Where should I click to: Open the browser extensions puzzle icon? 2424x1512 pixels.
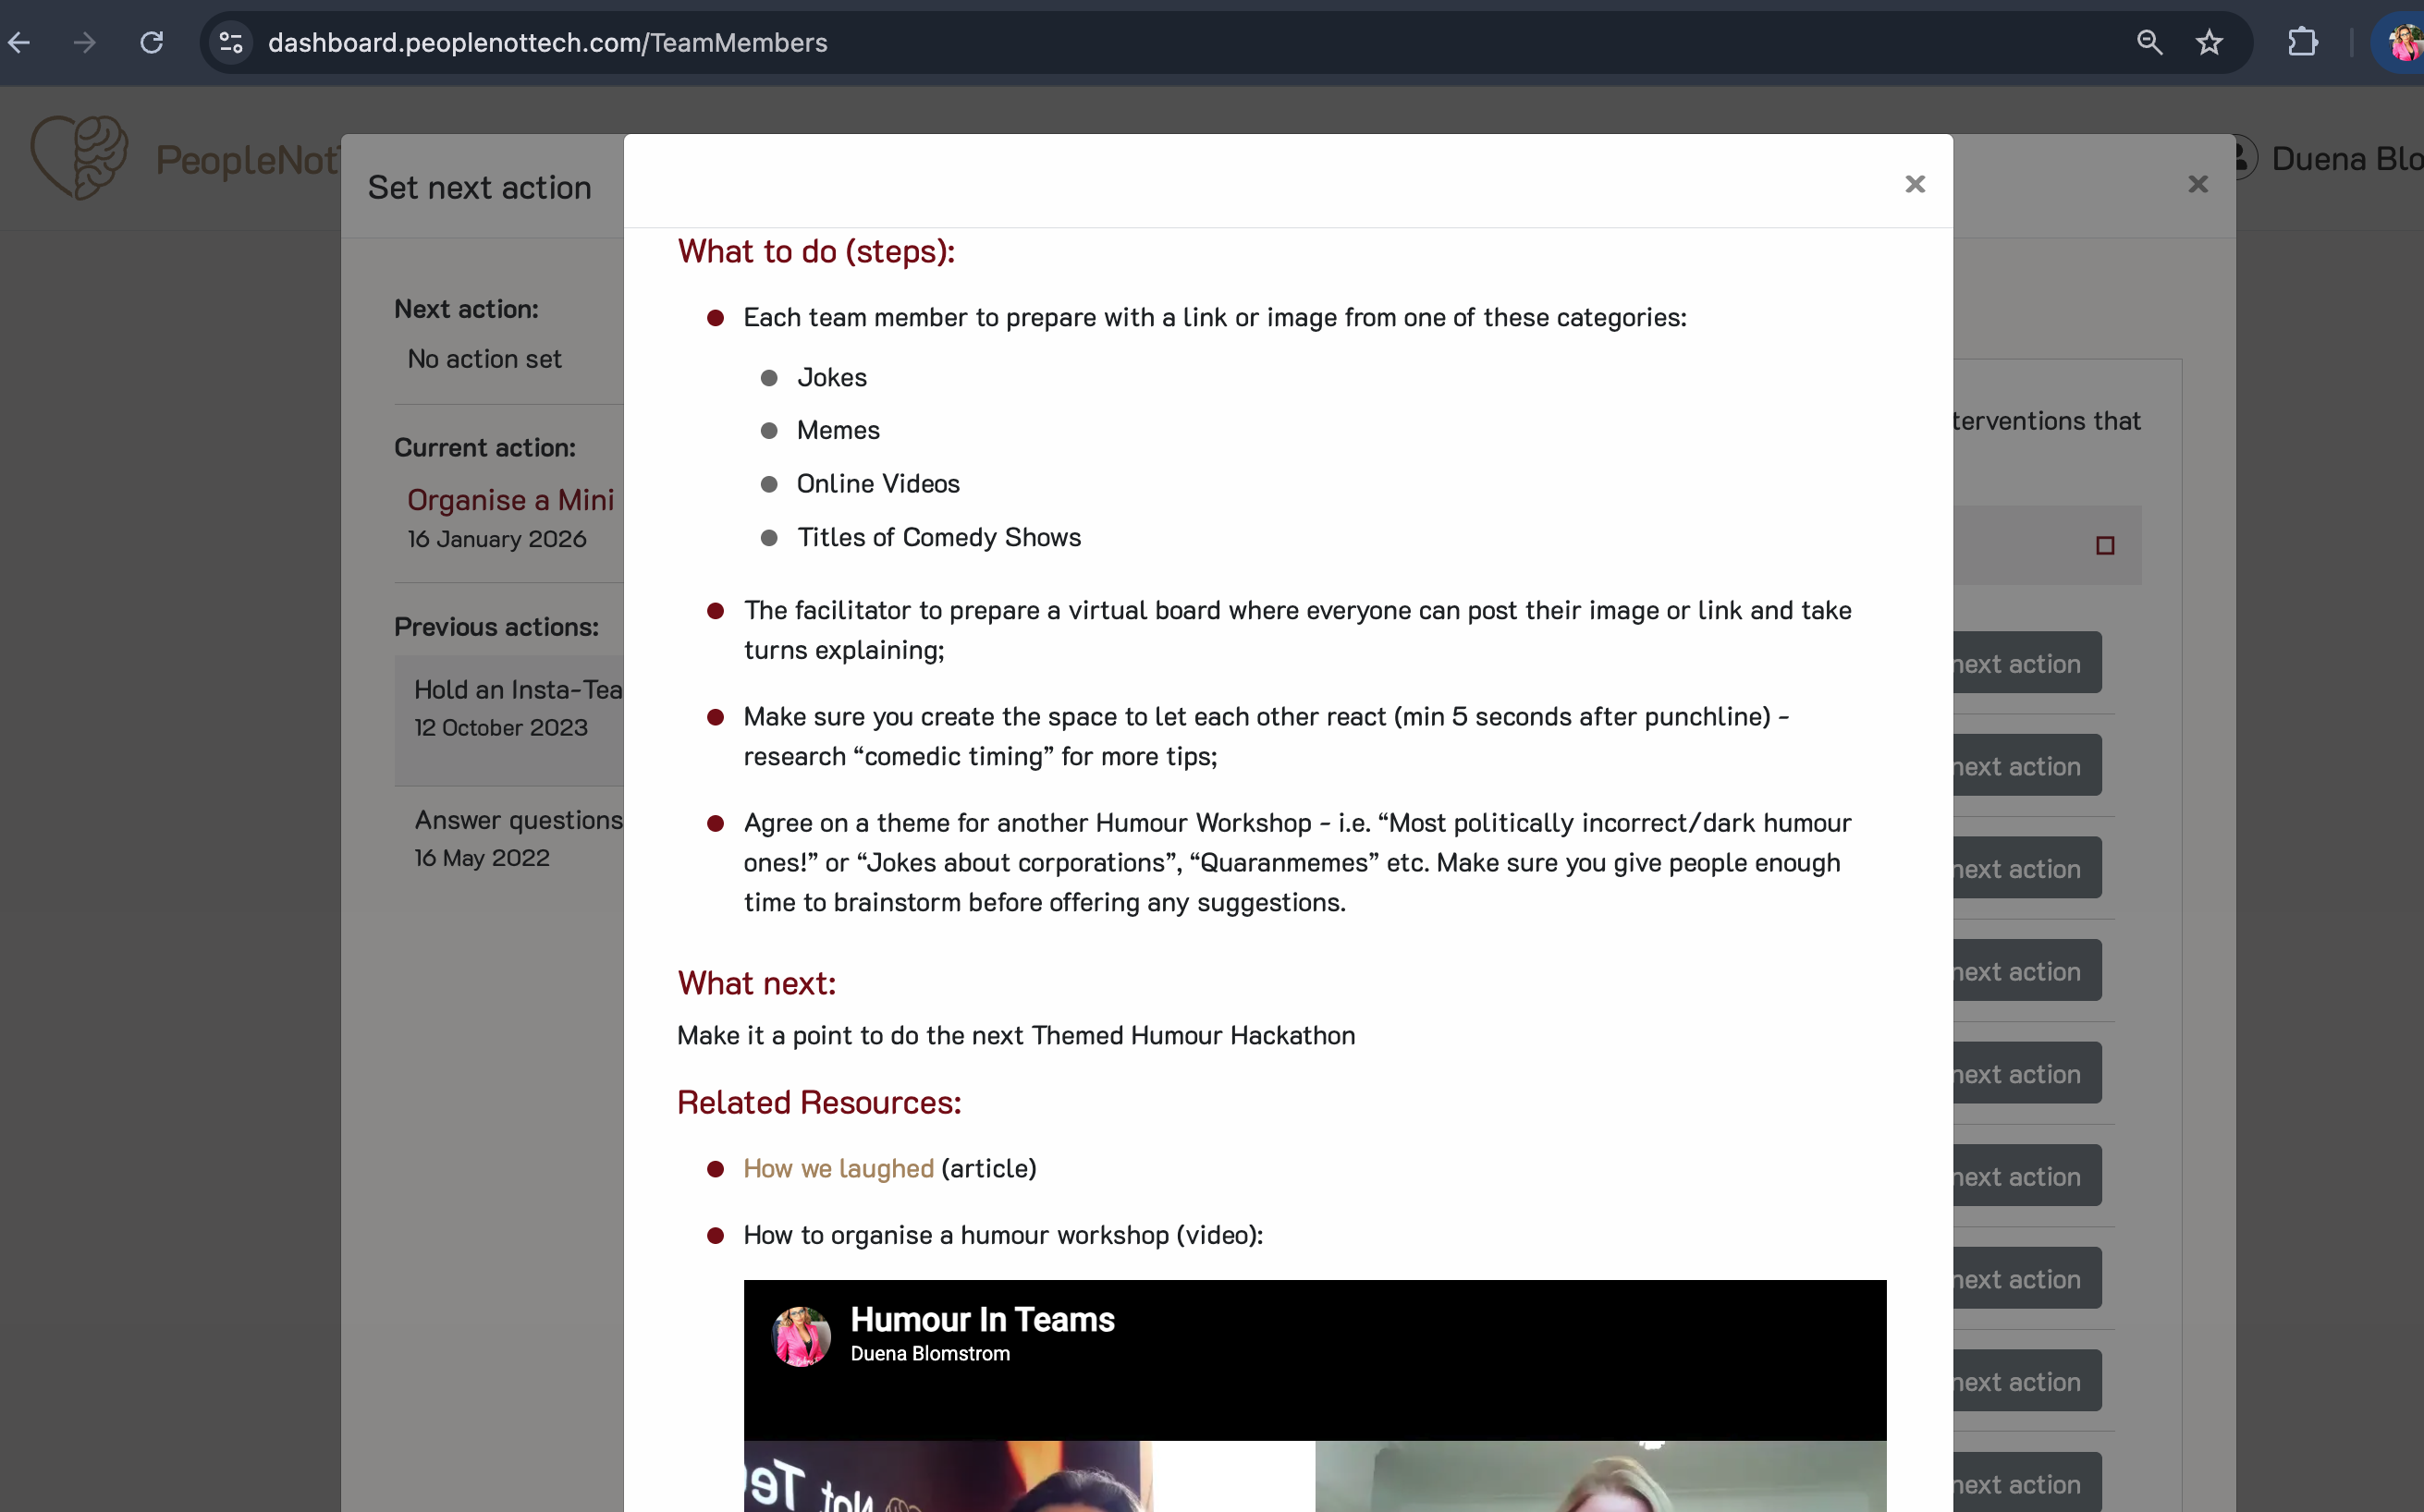coord(2302,42)
